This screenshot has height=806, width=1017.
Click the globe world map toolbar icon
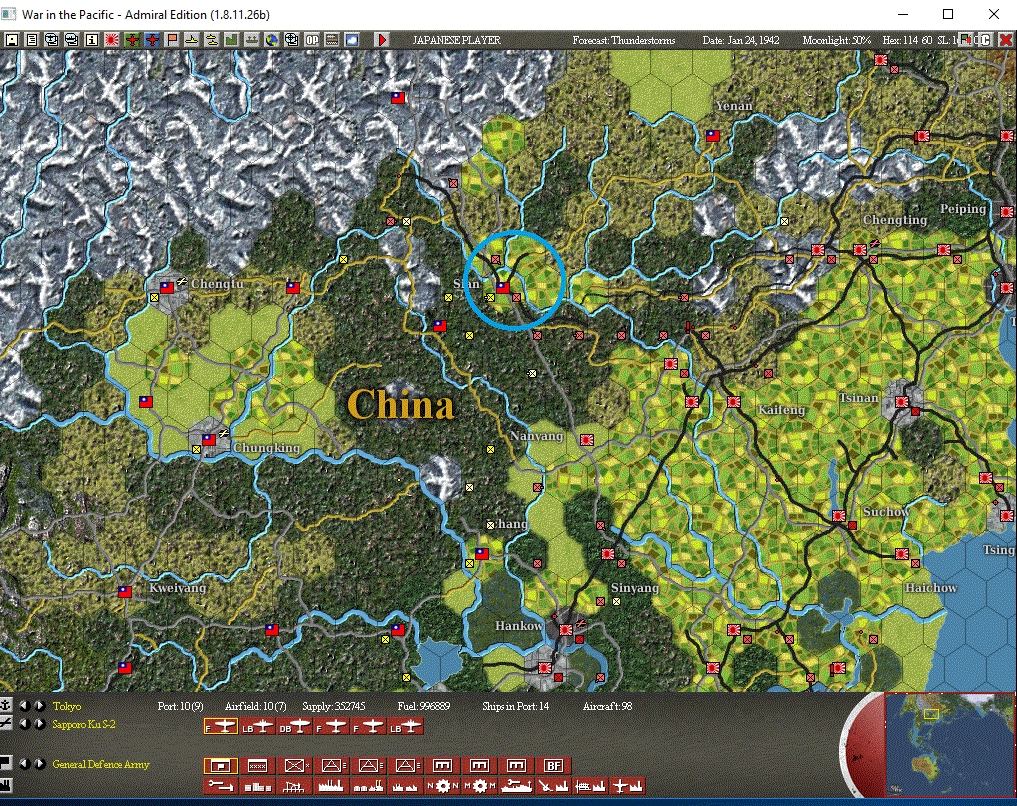272,40
